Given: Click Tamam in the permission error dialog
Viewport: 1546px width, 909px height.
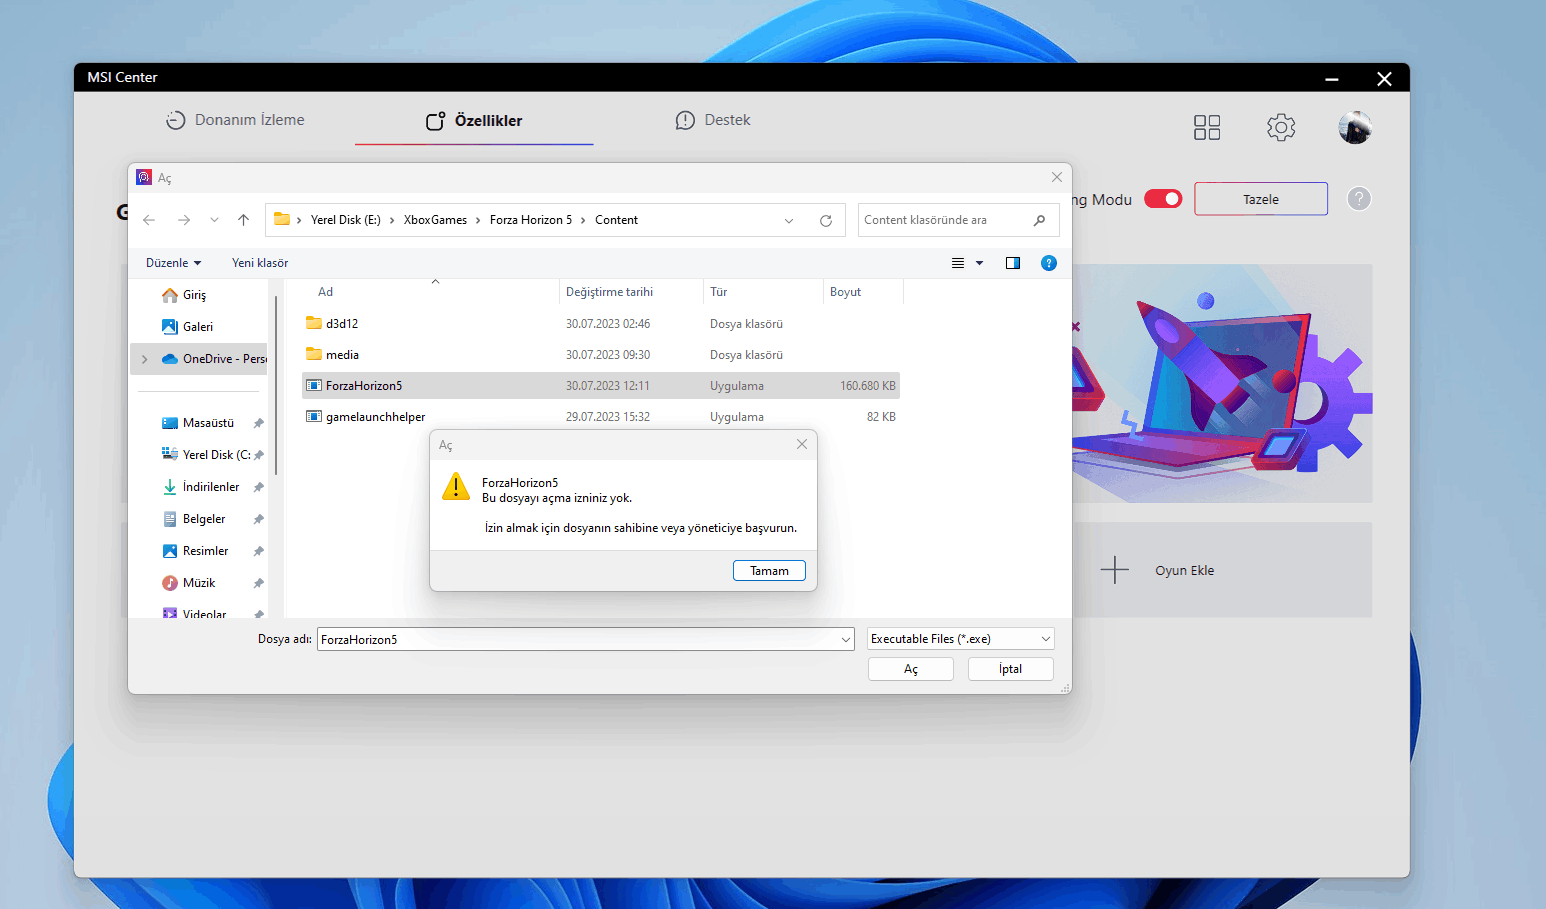Looking at the screenshot, I should point(769,571).
